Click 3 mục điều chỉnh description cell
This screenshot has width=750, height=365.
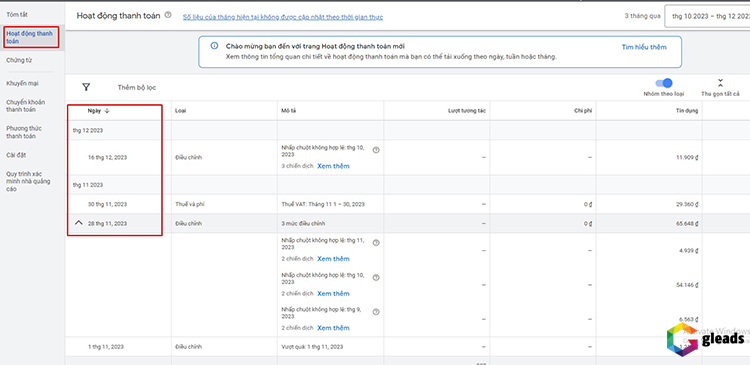[x=303, y=223]
